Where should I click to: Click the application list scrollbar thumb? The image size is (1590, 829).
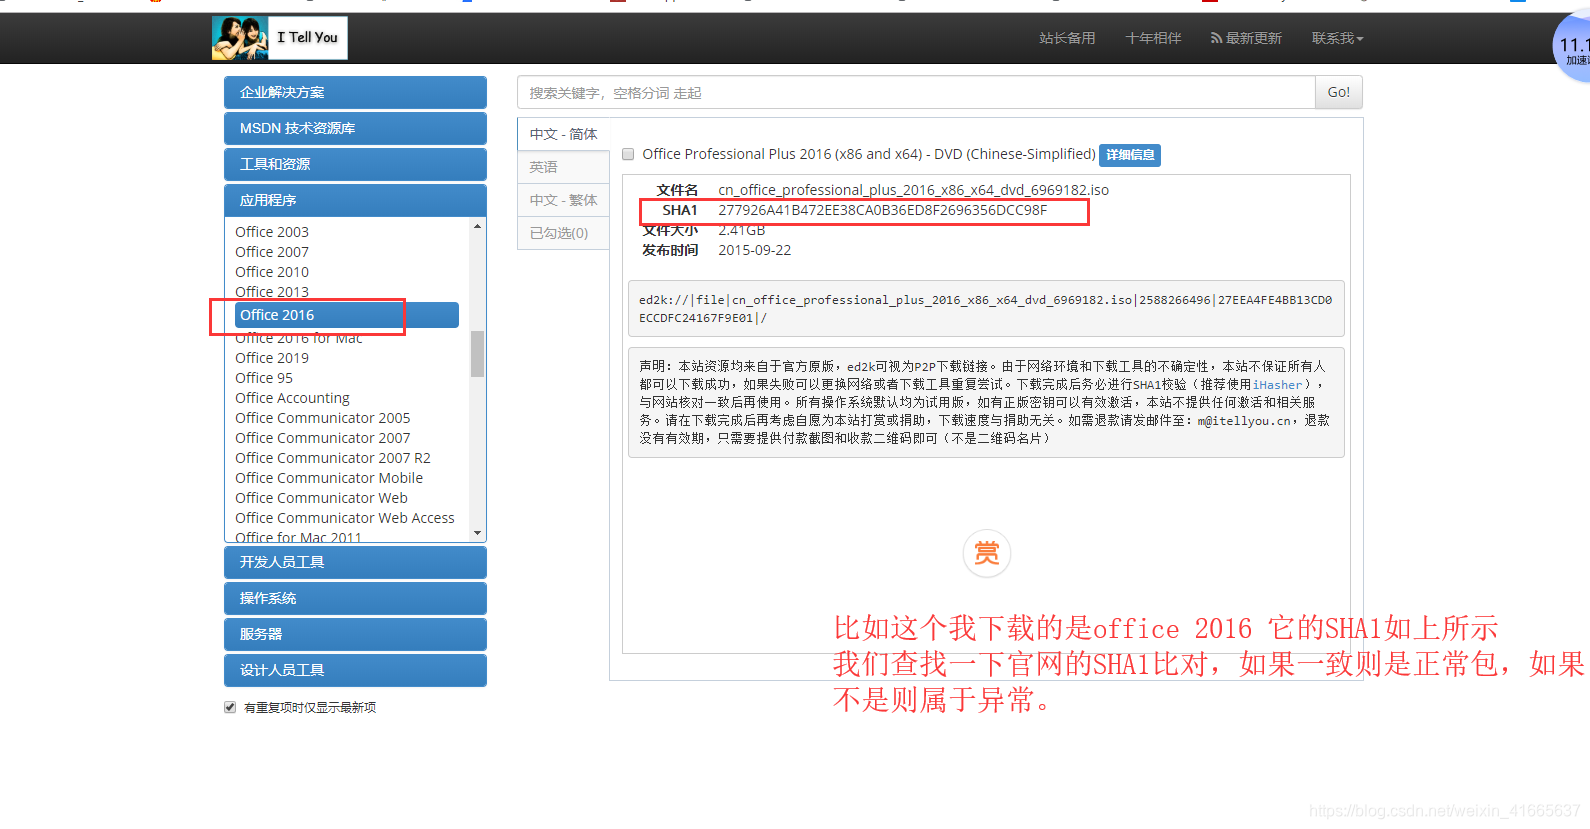coord(477,354)
